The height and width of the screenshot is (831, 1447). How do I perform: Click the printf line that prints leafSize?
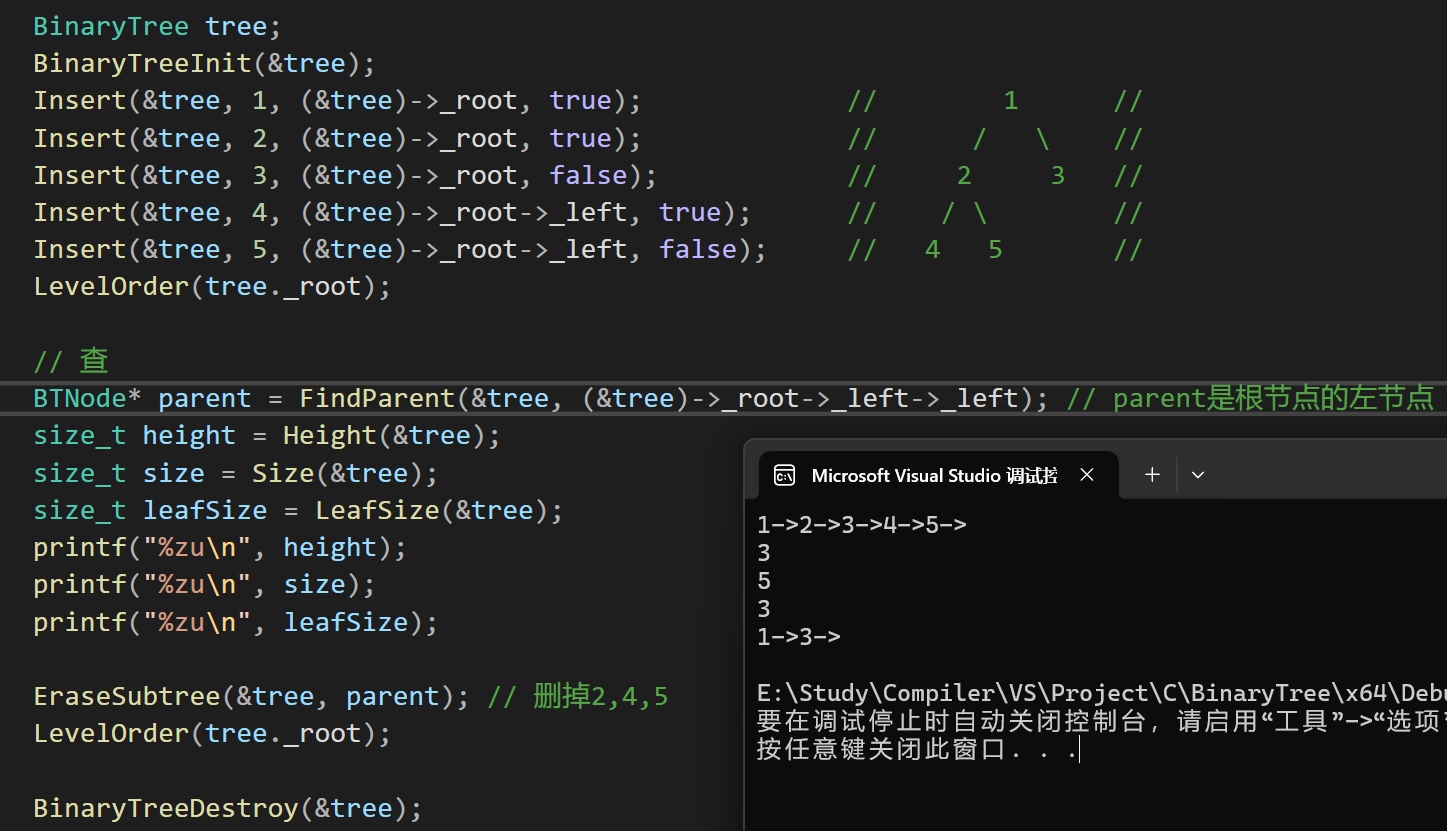(x=235, y=622)
